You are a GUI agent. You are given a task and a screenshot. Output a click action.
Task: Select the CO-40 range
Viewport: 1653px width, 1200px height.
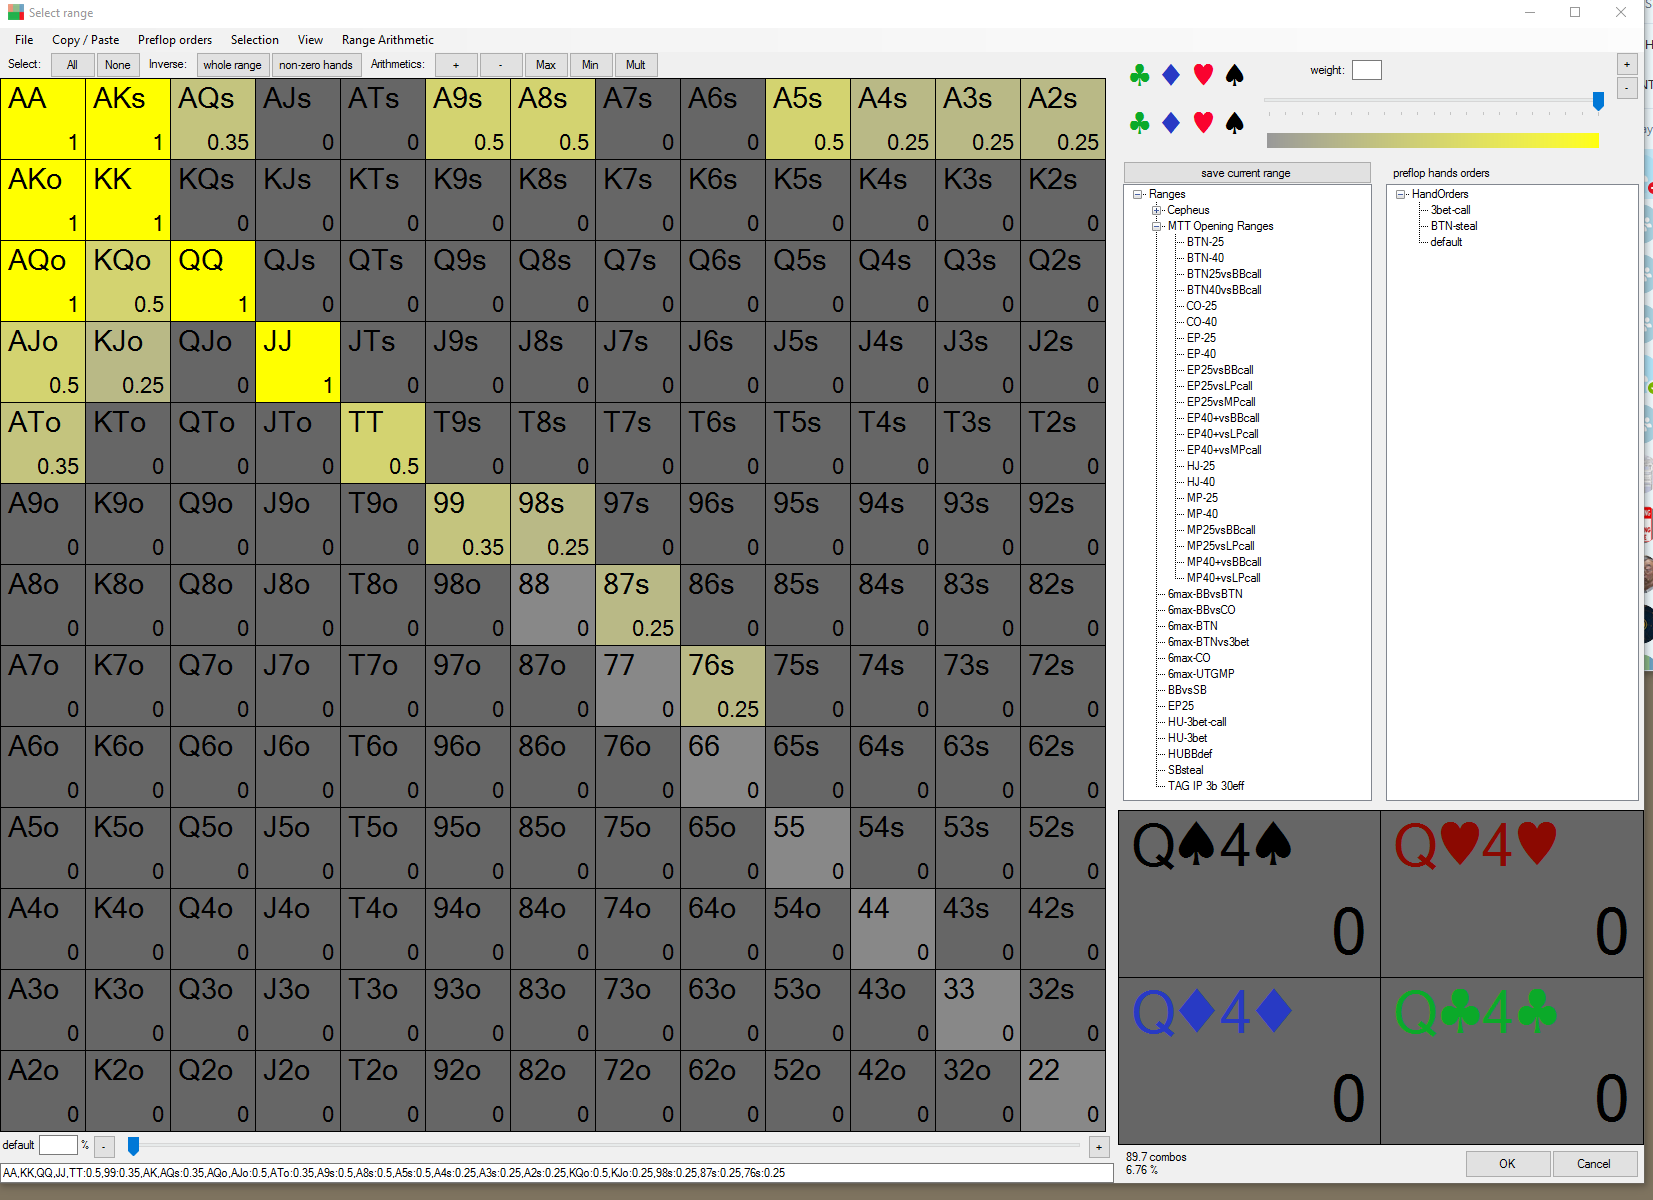click(1201, 322)
